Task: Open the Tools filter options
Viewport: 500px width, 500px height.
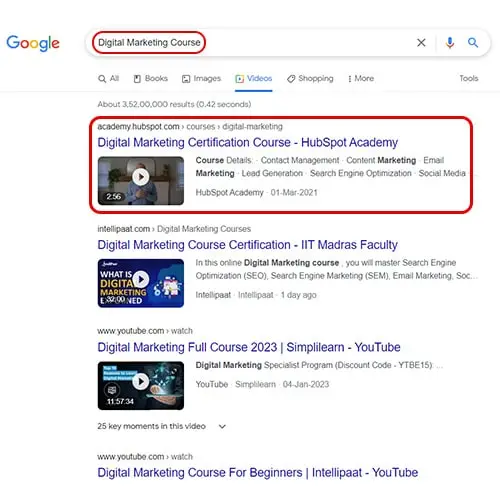Action: (x=469, y=79)
